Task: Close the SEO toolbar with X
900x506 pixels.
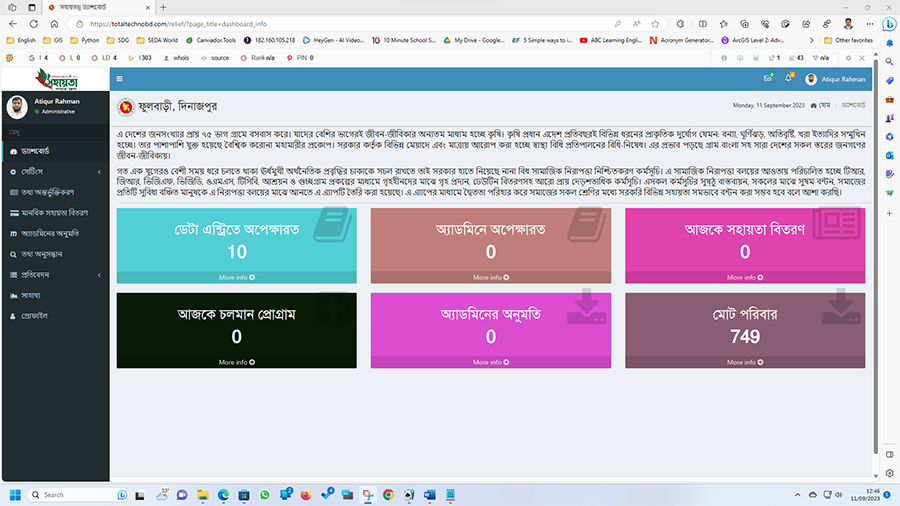Action: coord(862,58)
